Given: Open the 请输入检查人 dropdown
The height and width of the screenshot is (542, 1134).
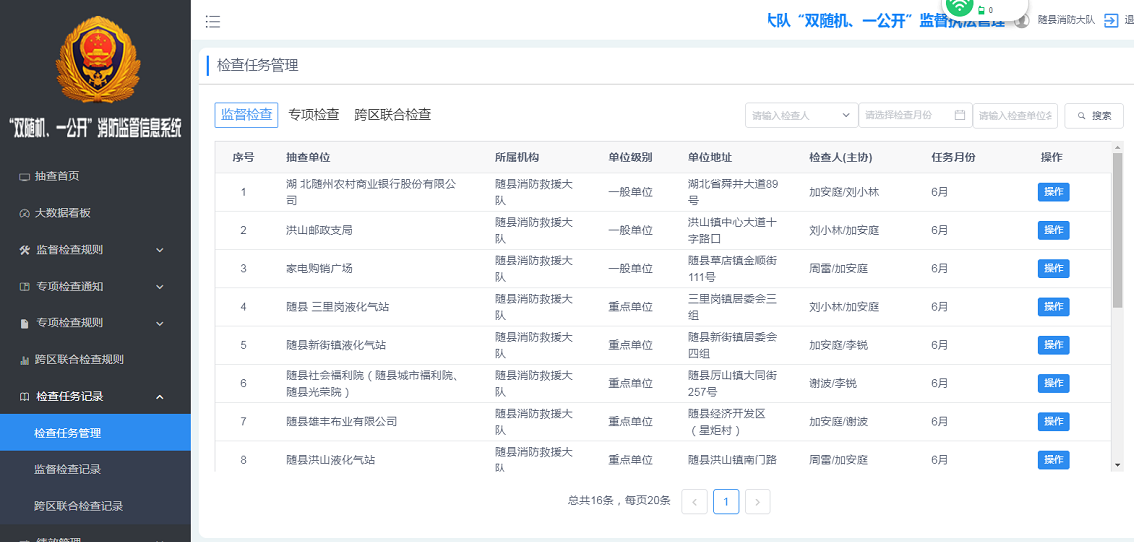Looking at the screenshot, I should [801, 115].
